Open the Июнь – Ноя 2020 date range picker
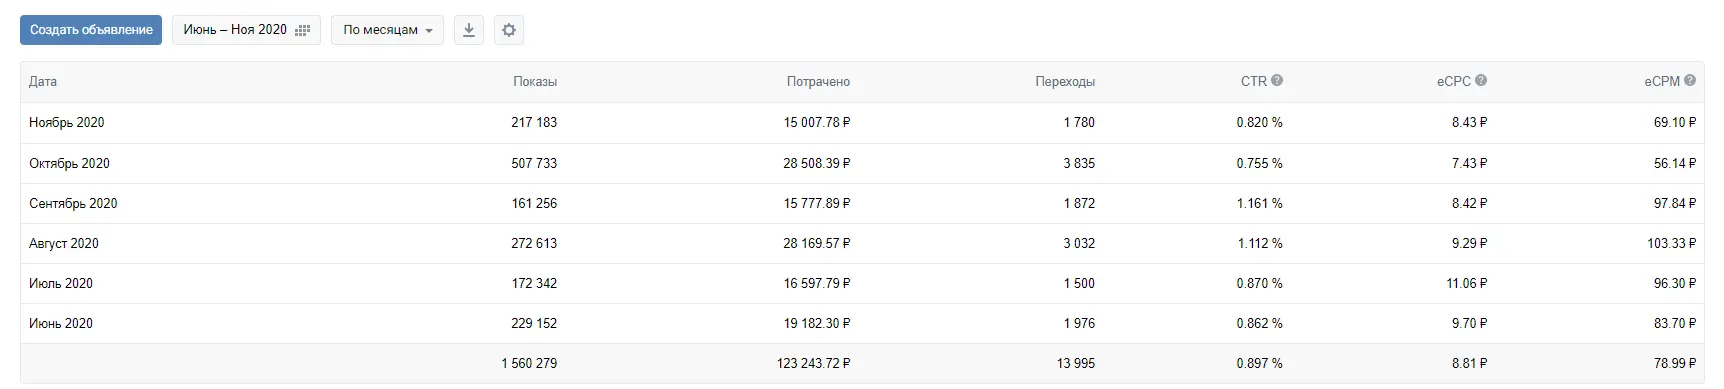This screenshot has width=1724, height=389. click(x=246, y=30)
